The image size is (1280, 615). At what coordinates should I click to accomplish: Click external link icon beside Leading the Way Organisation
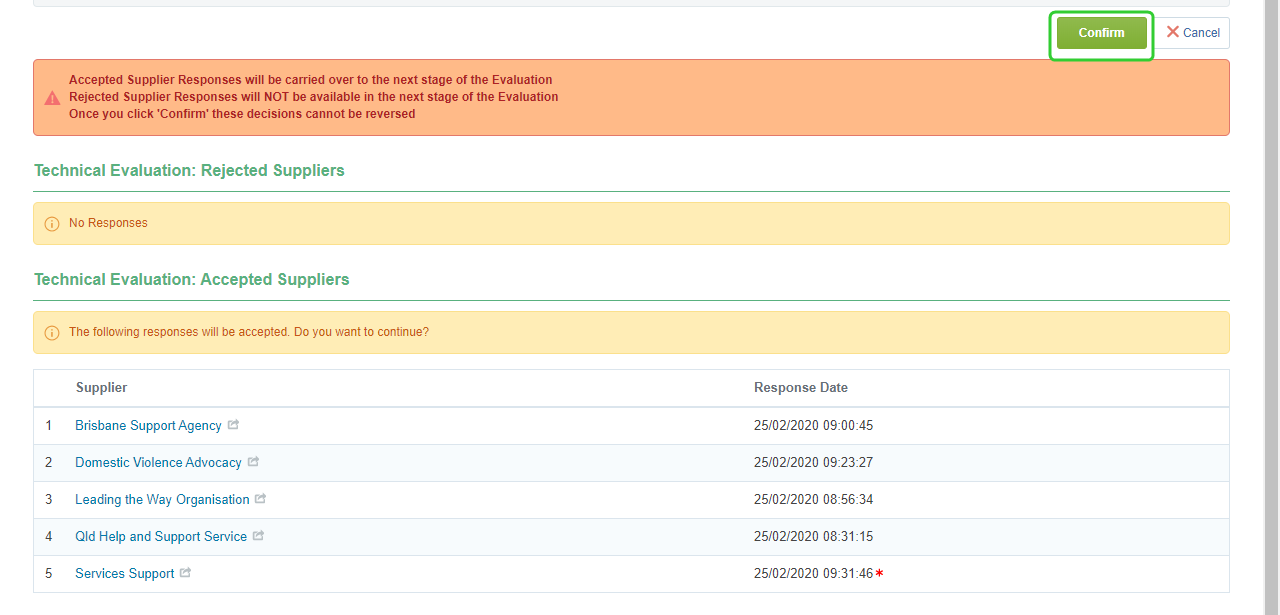click(x=261, y=499)
